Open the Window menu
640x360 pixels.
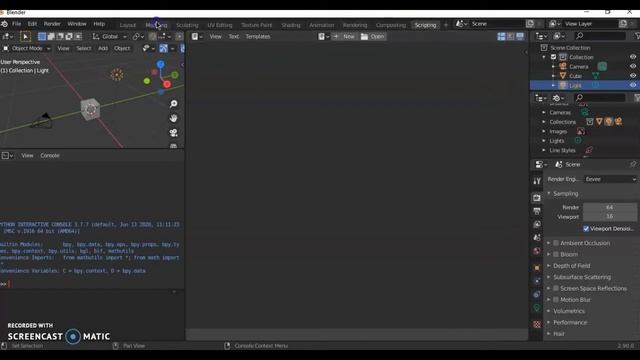[77, 24]
